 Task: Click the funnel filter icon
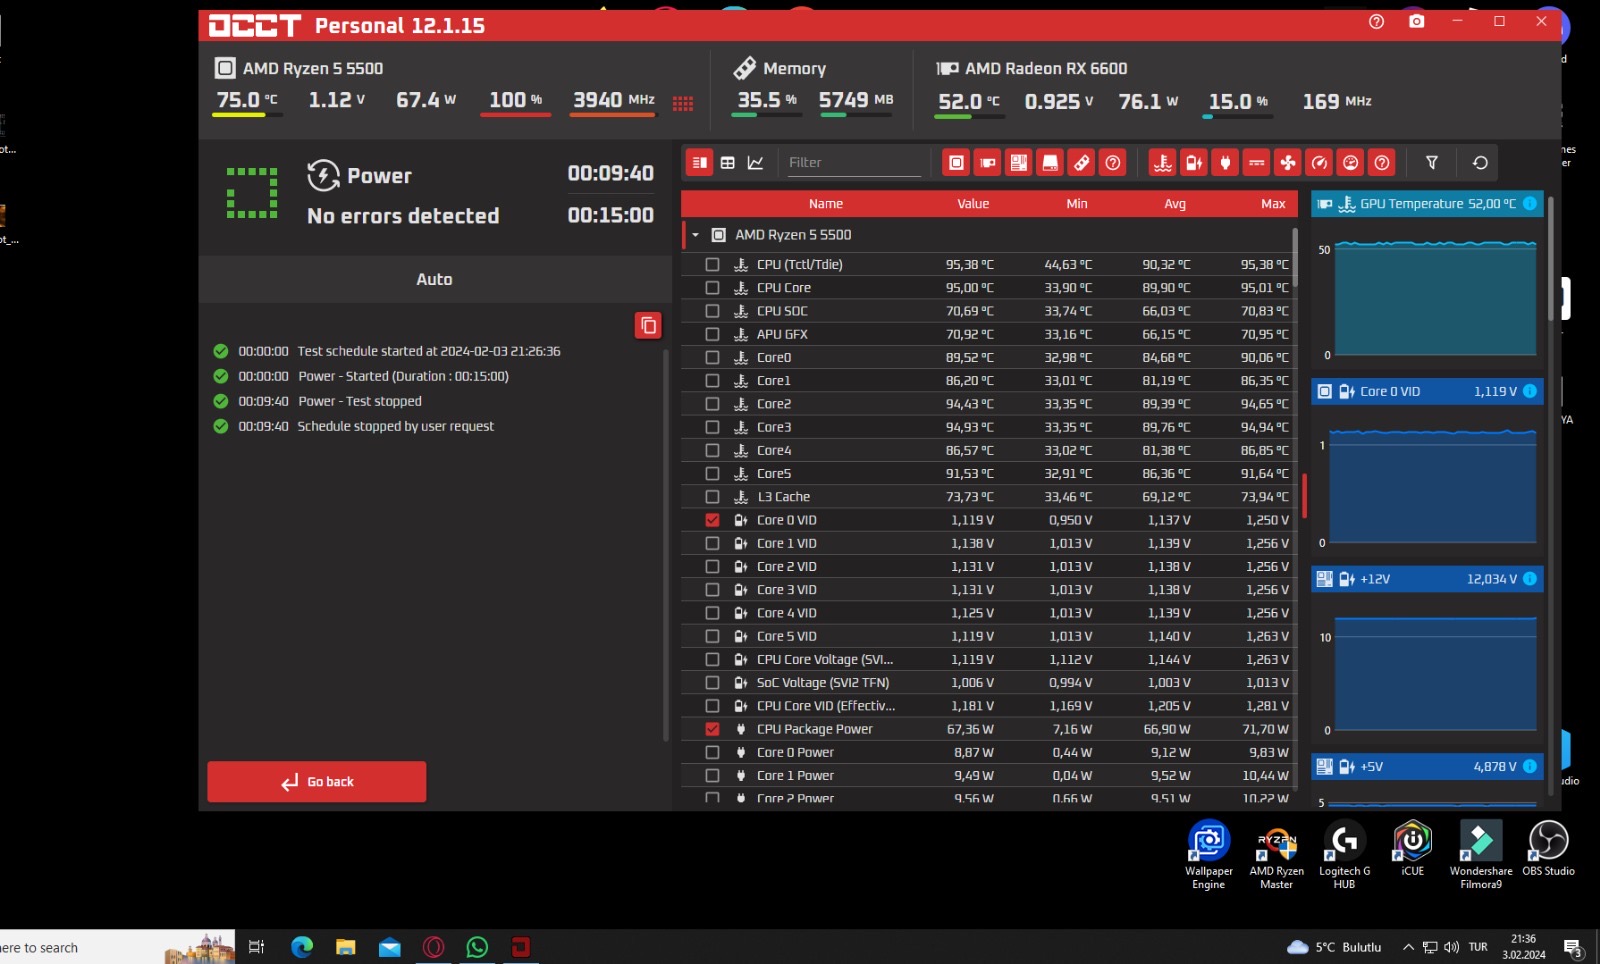click(1432, 163)
